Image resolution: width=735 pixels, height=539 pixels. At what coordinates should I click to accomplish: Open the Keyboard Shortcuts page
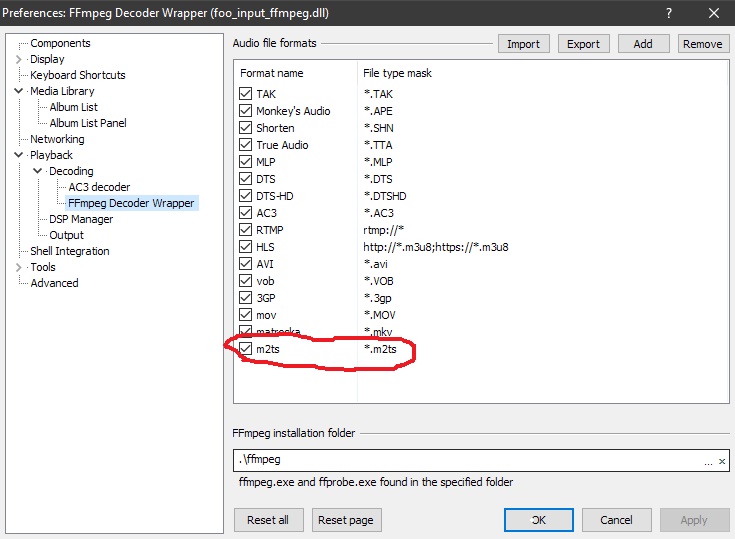tap(78, 75)
